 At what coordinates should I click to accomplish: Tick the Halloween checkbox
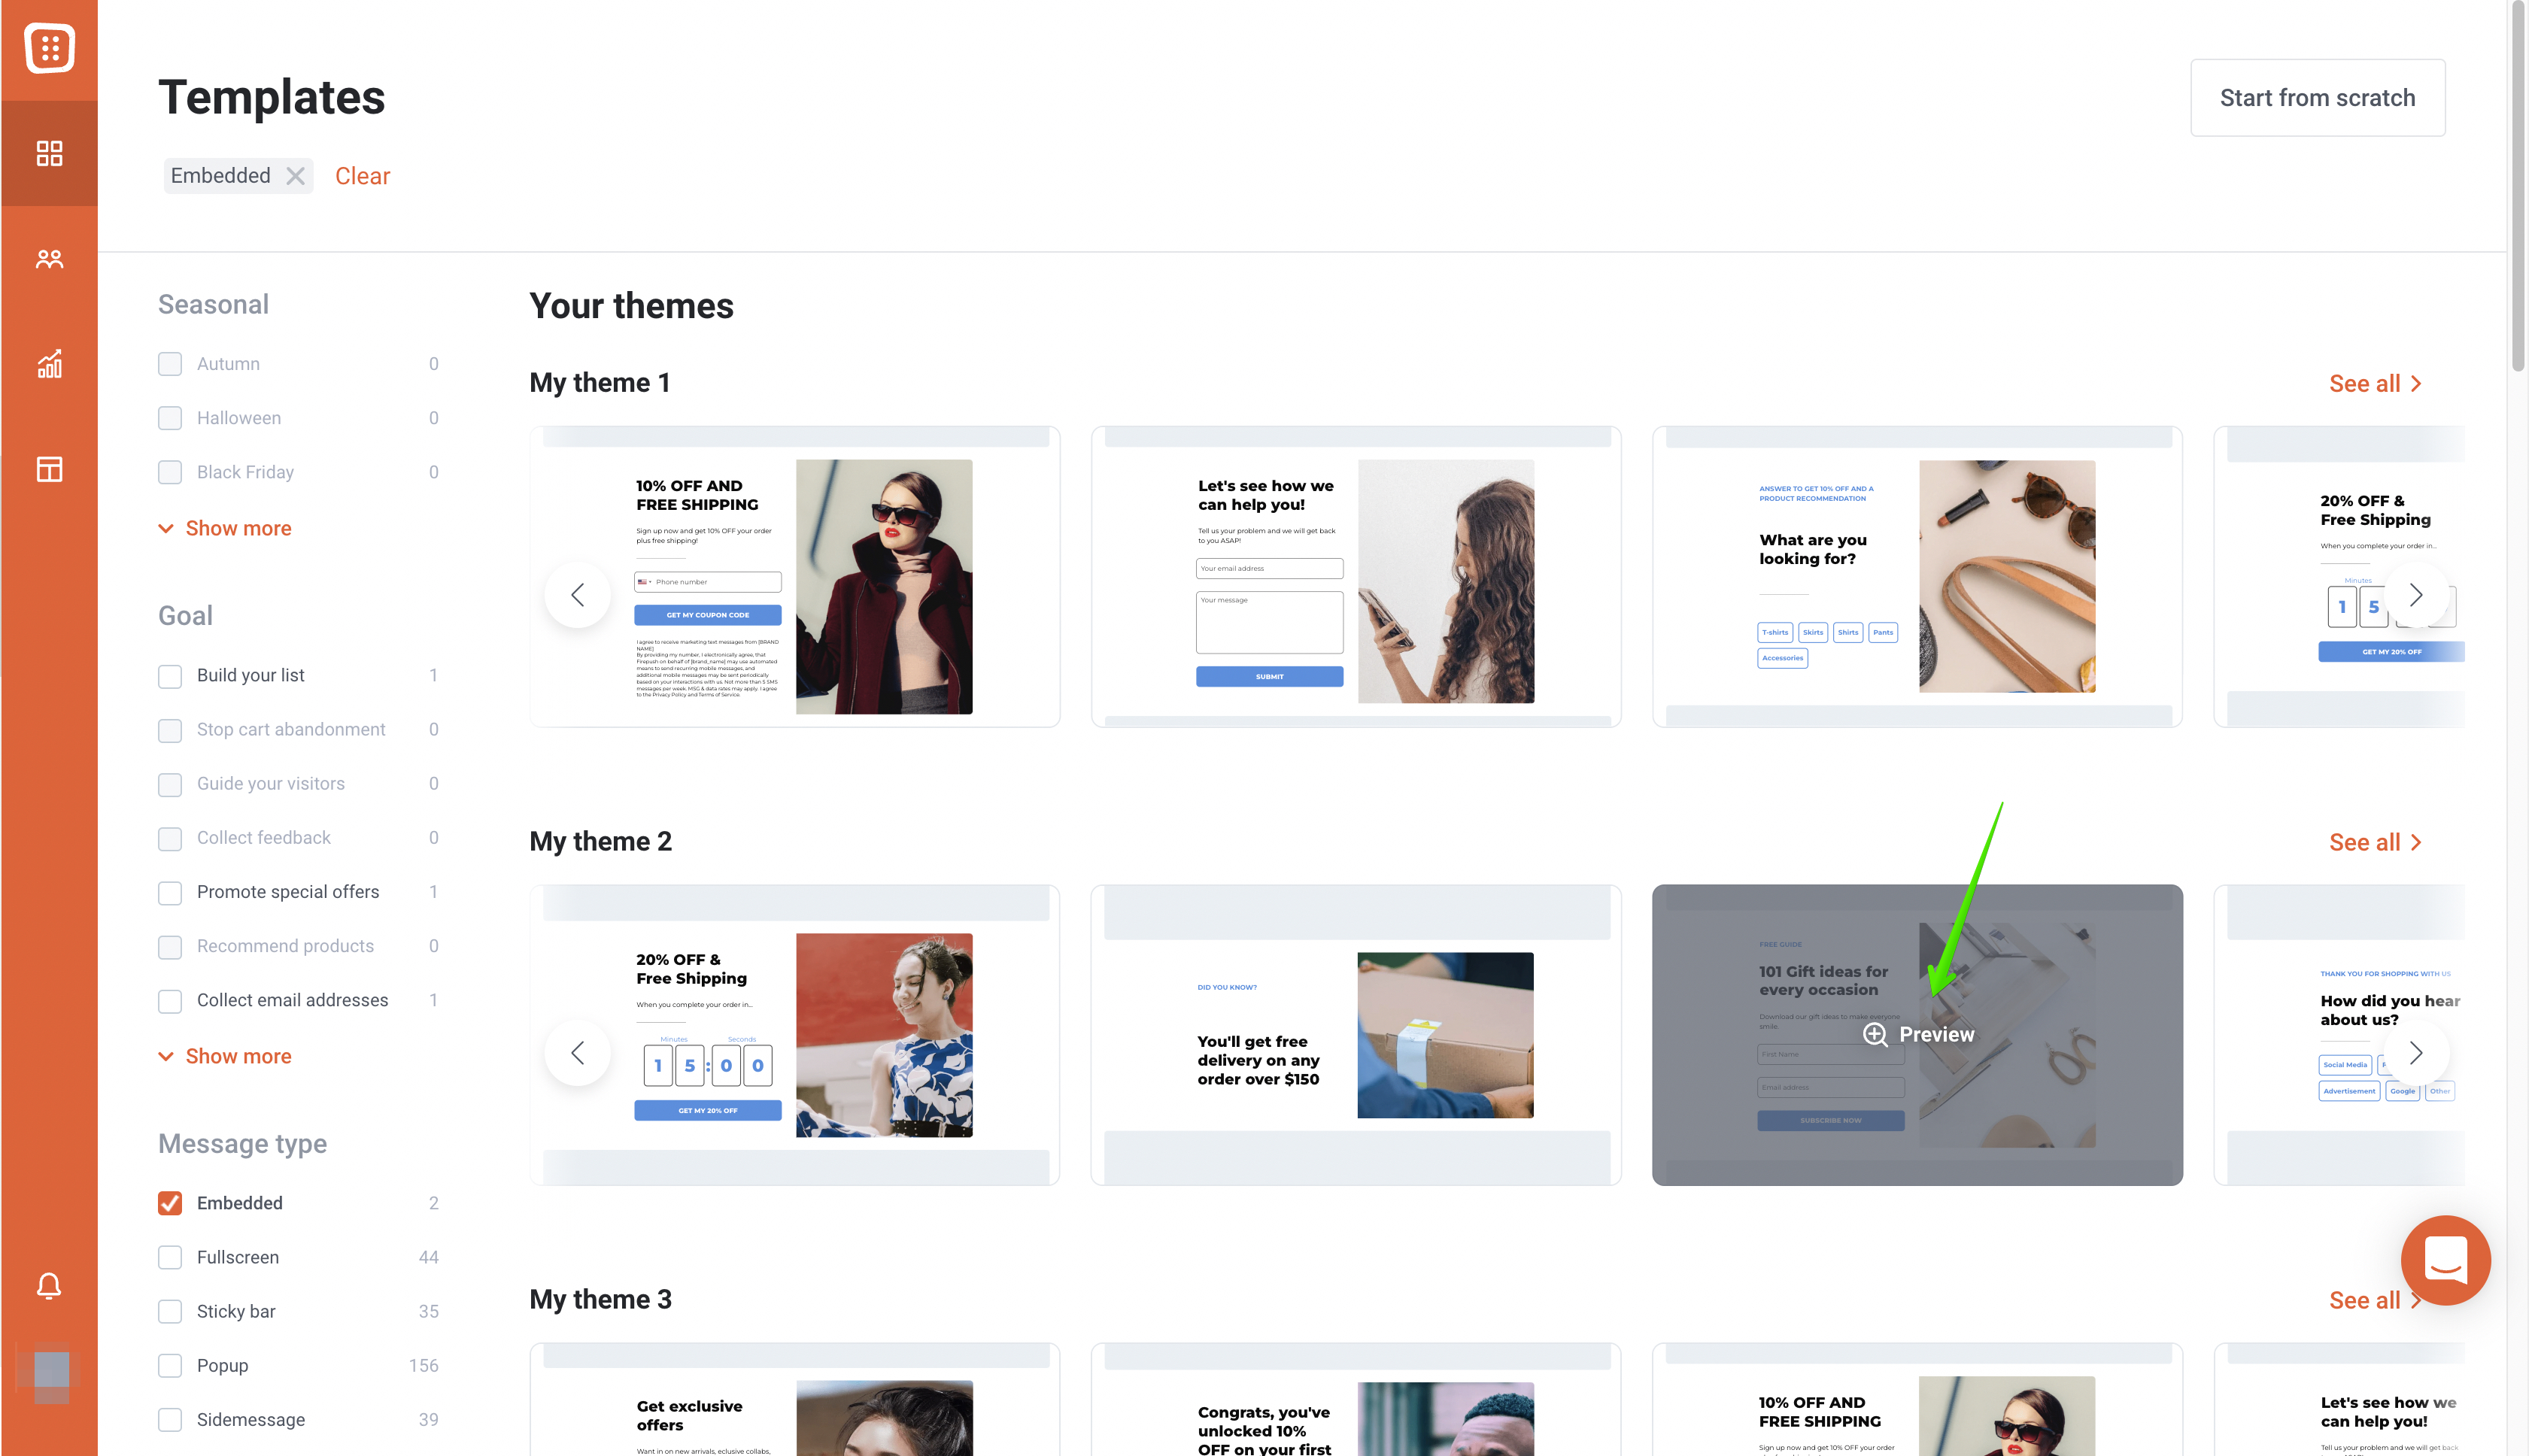point(170,418)
